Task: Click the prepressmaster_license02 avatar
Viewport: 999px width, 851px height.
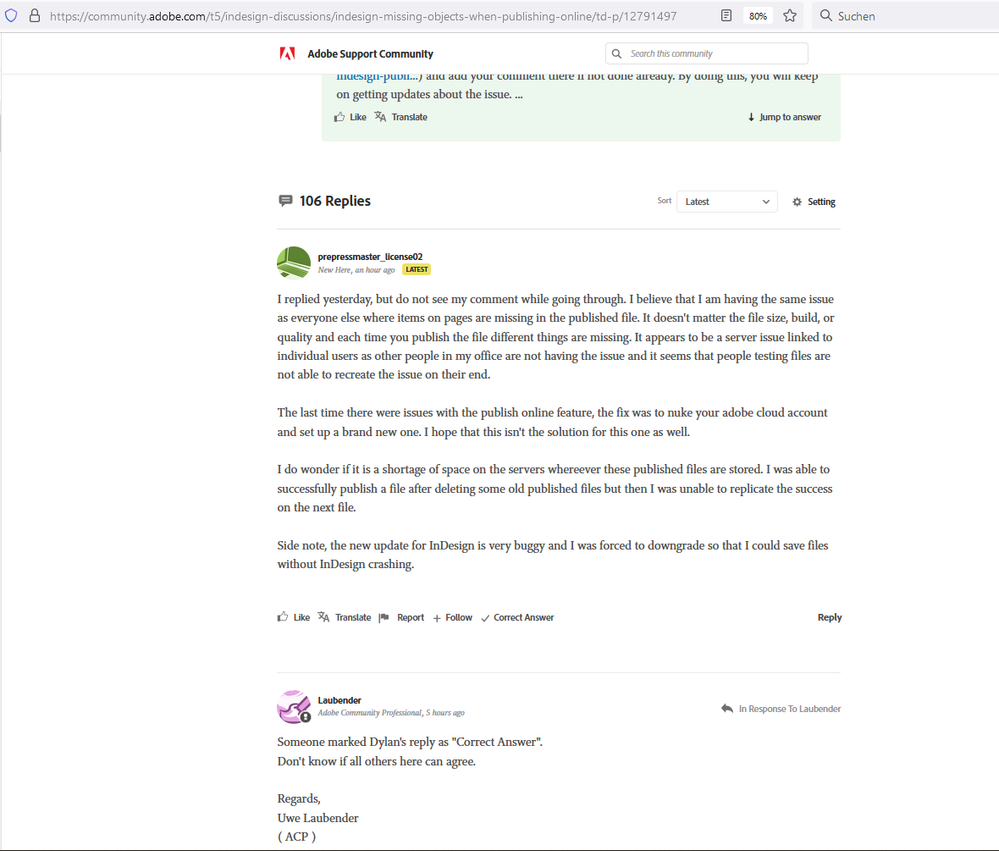Action: [294, 263]
